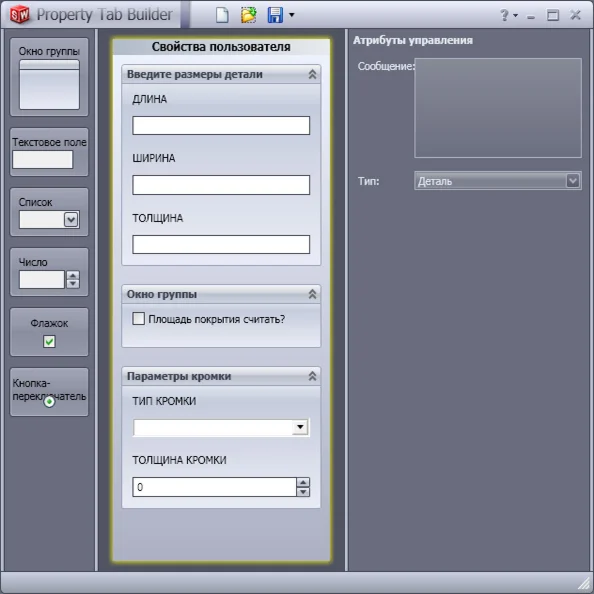Open an existing template file
This screenshot has height=594, width=594.
click(249, 15)
